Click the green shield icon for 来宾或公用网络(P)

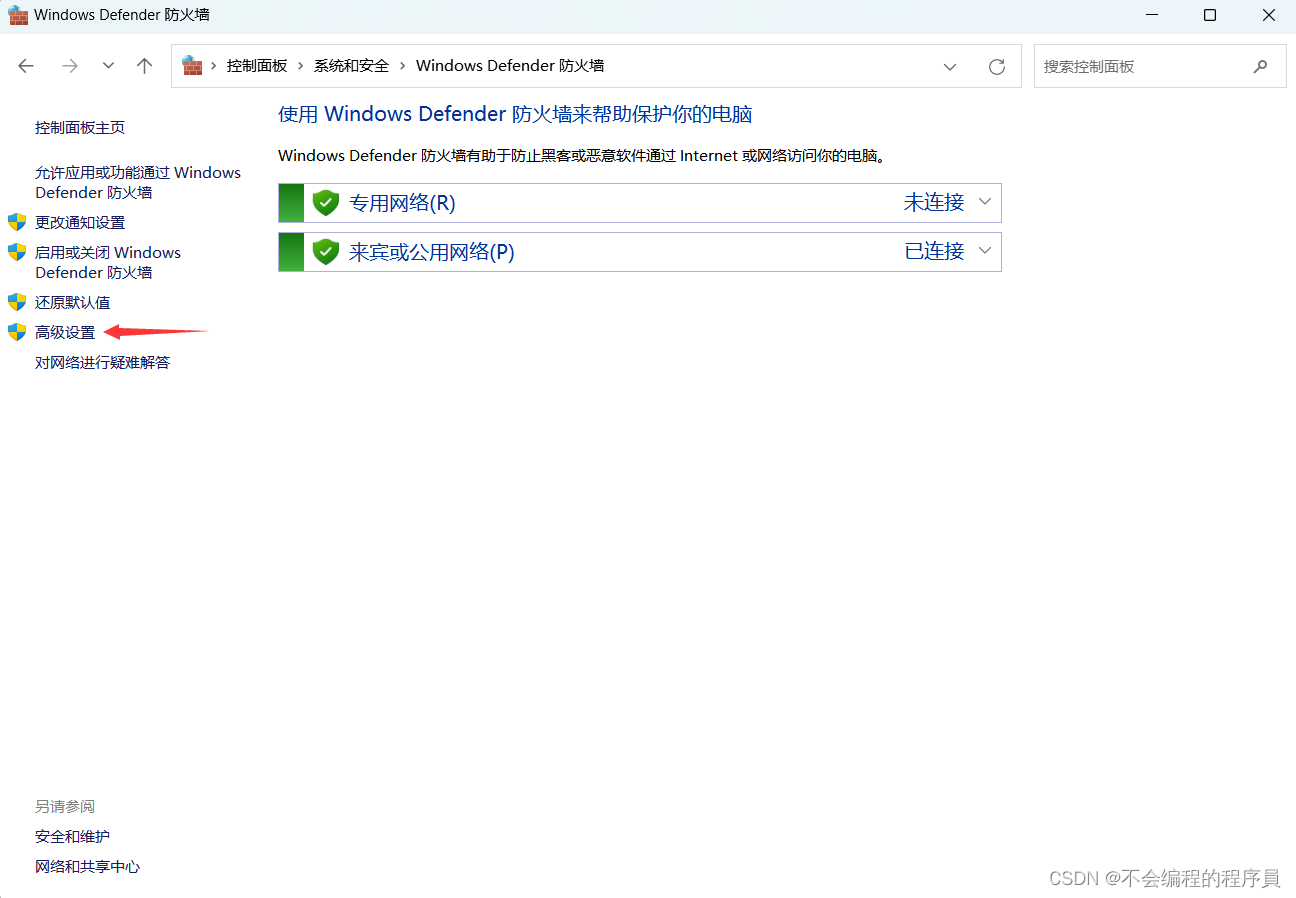(326, 252)
